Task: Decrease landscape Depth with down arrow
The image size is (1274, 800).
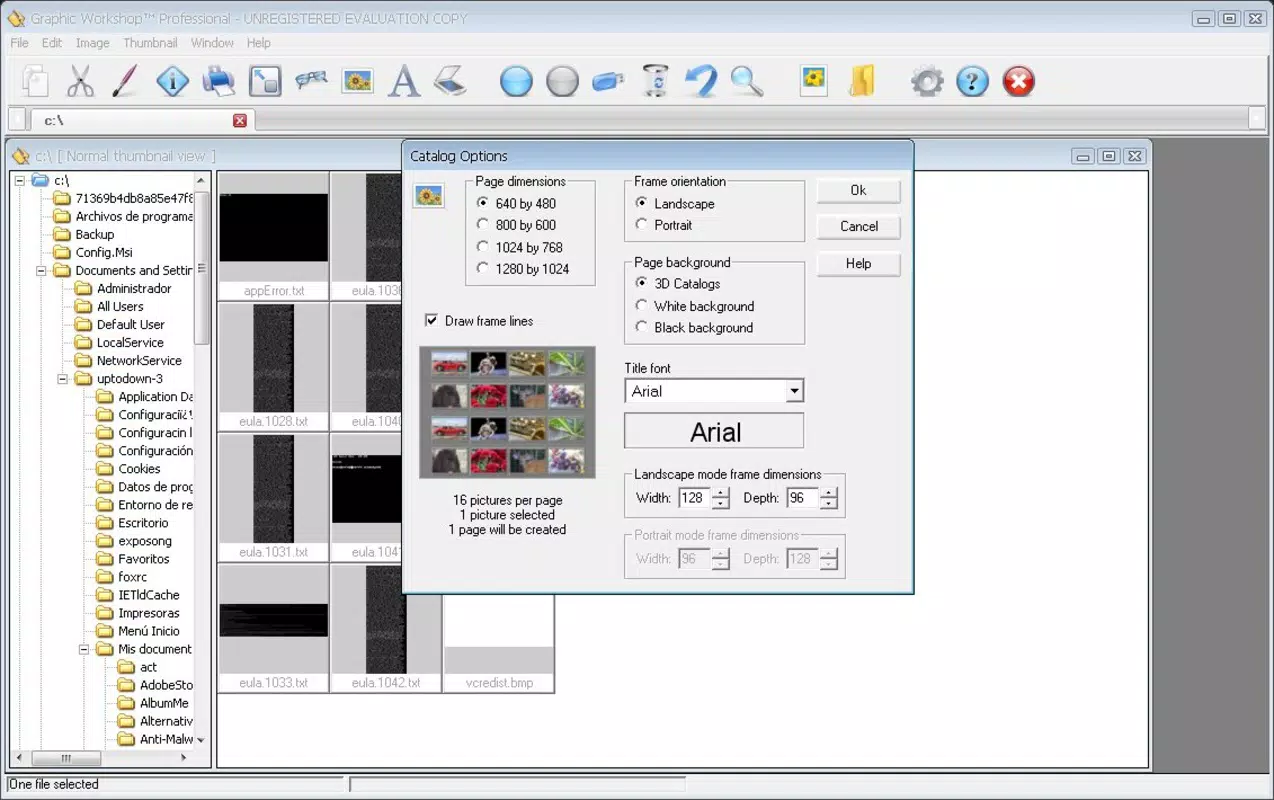Action: (829, 504)
